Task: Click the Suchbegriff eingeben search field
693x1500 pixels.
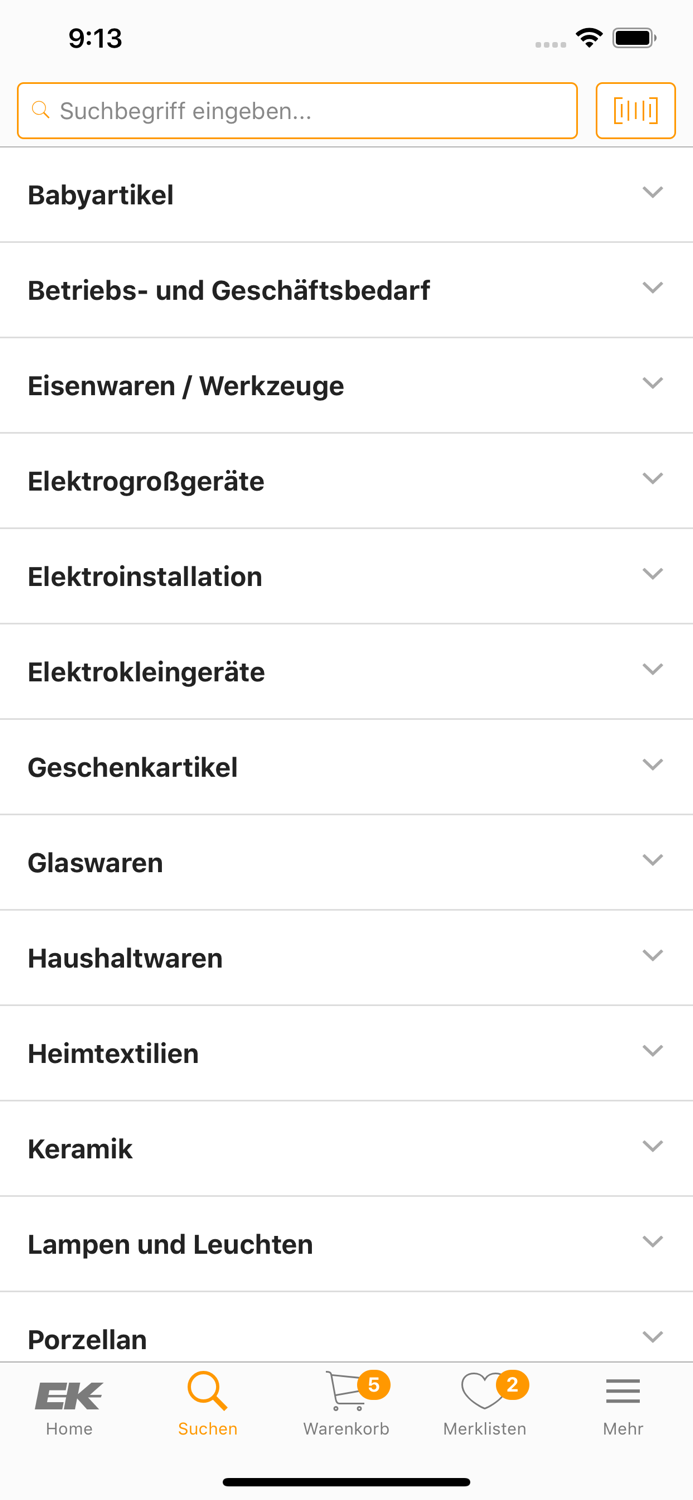Action: click(297, 110)
